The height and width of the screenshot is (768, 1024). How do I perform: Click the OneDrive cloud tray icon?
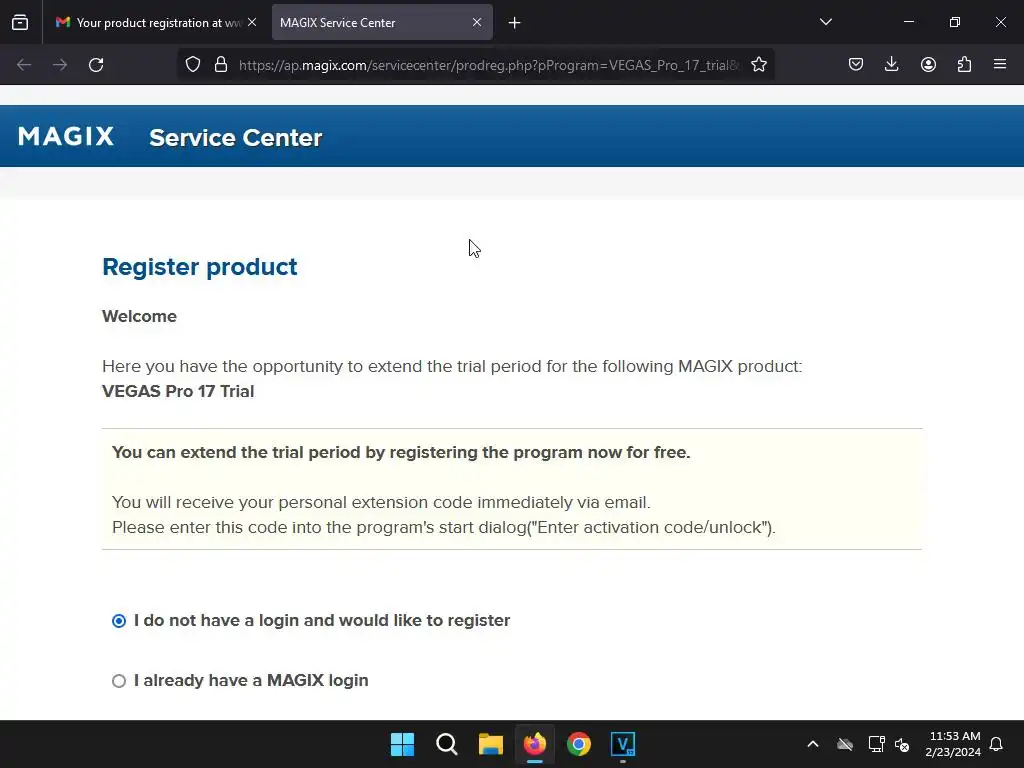coord(845,744)
